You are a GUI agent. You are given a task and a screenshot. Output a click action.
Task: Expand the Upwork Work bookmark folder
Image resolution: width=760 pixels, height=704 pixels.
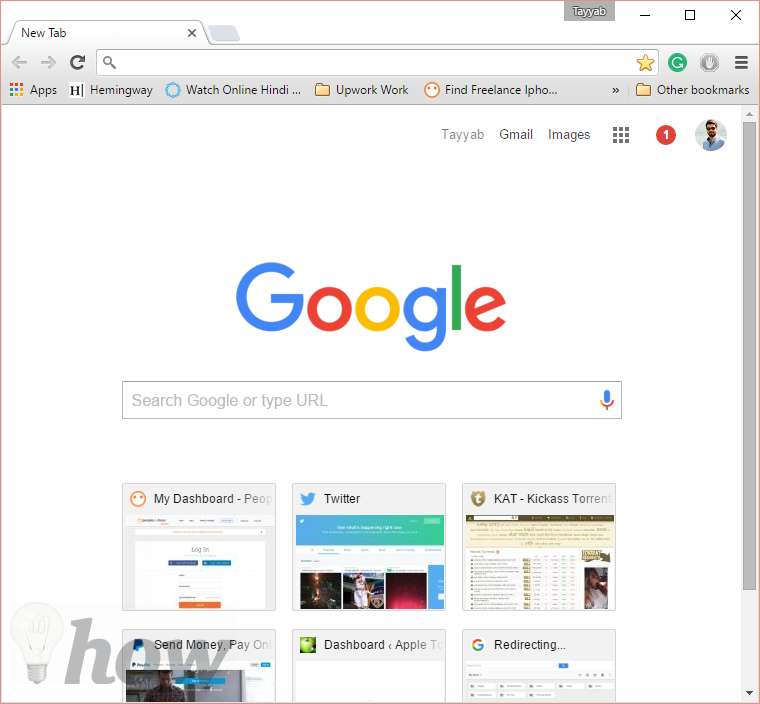(x=362, y=90)
